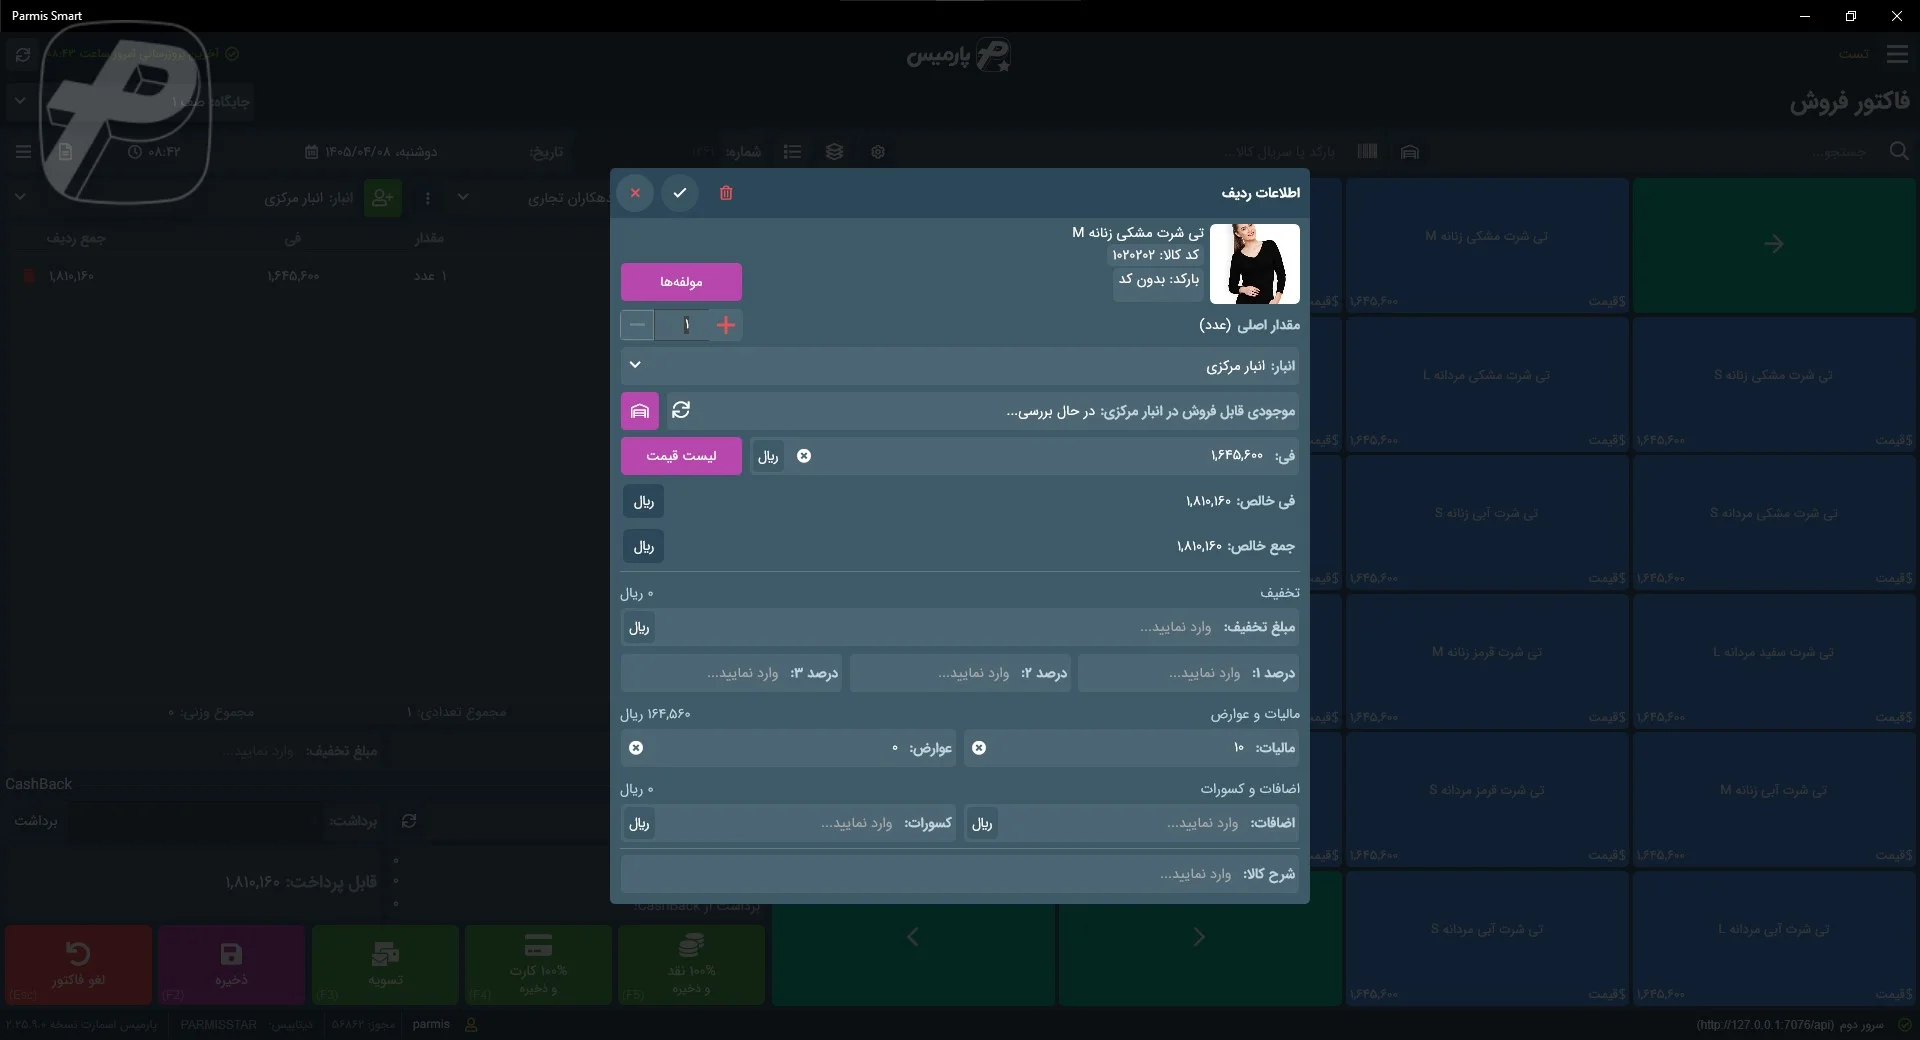Screen dimensions: 1920x1040
Task: Select the درصد ۲ discount field
Action: click(x=960, y=673)
